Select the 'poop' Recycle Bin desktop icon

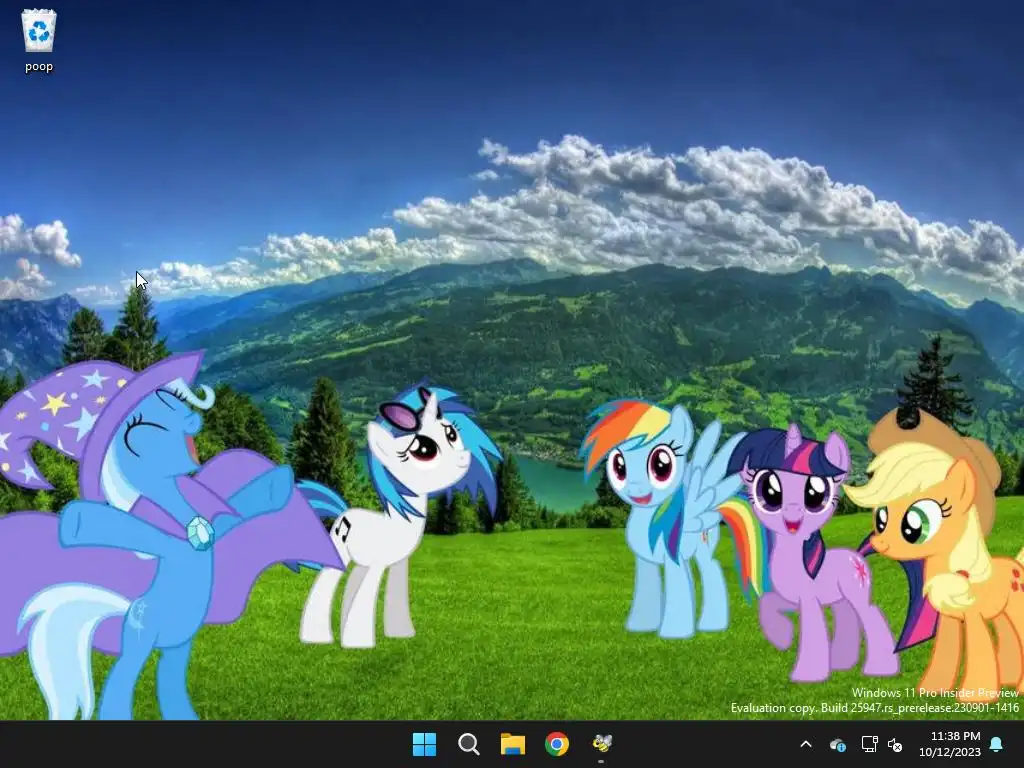pos(39,40)
